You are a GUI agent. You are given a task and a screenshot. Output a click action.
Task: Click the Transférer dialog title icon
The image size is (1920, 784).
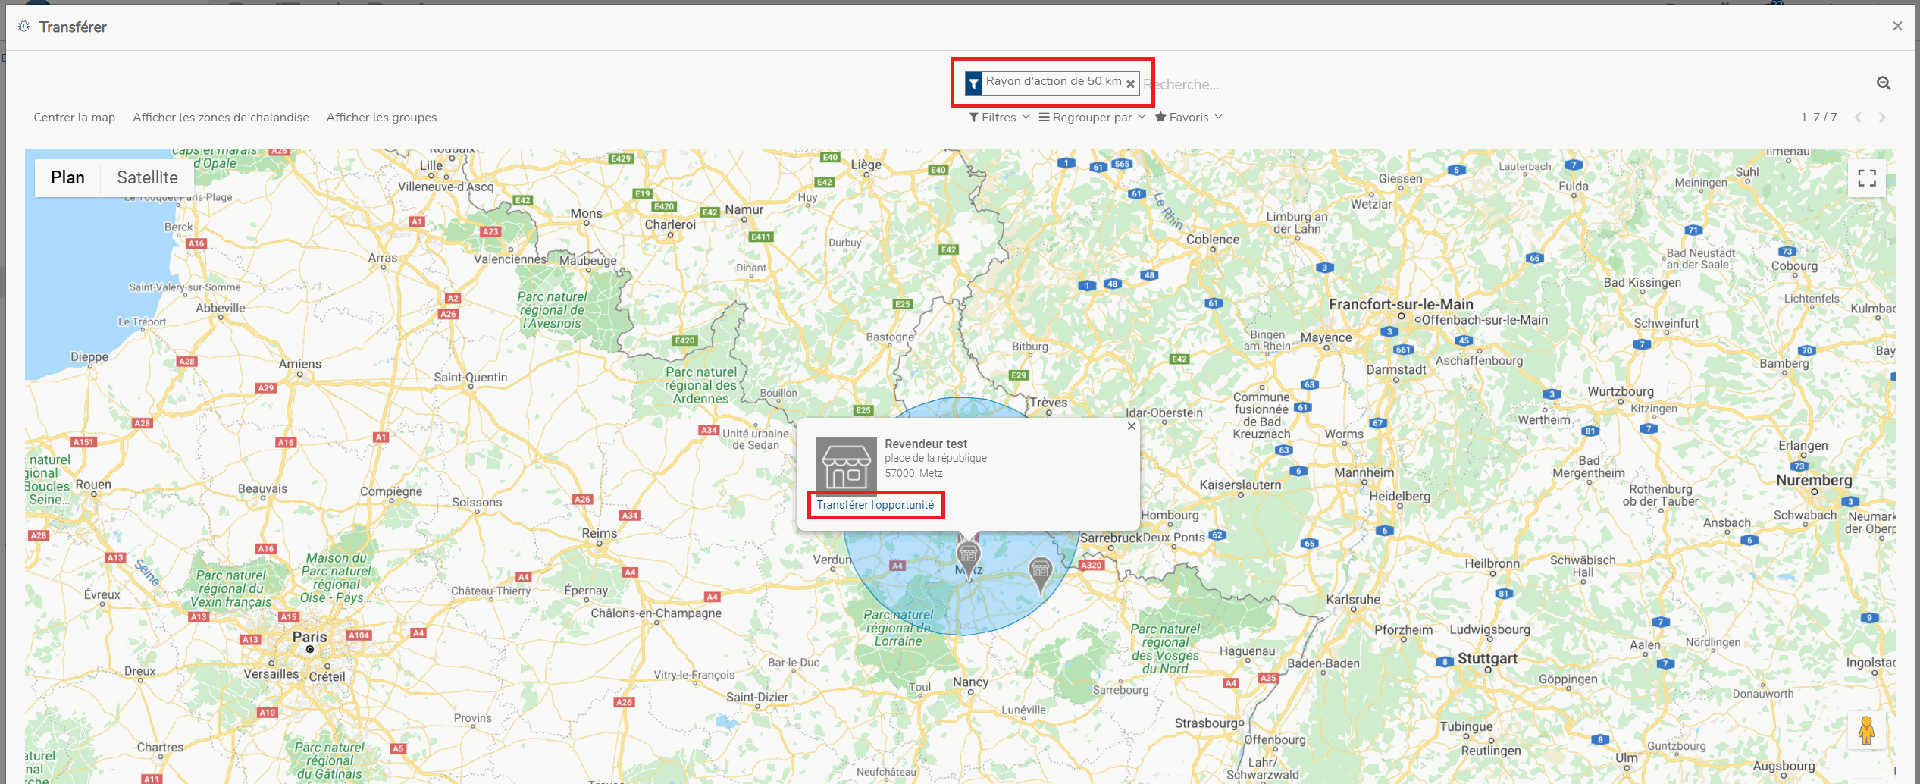[x=24, y=26]
